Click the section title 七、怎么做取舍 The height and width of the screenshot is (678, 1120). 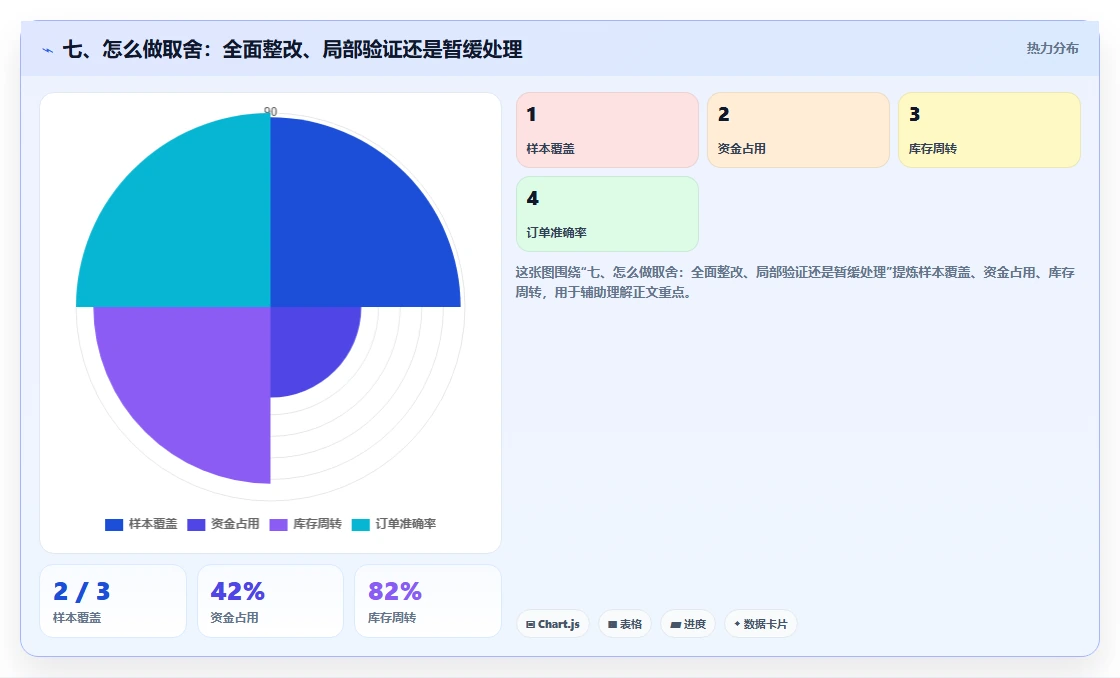click(293, 49)
